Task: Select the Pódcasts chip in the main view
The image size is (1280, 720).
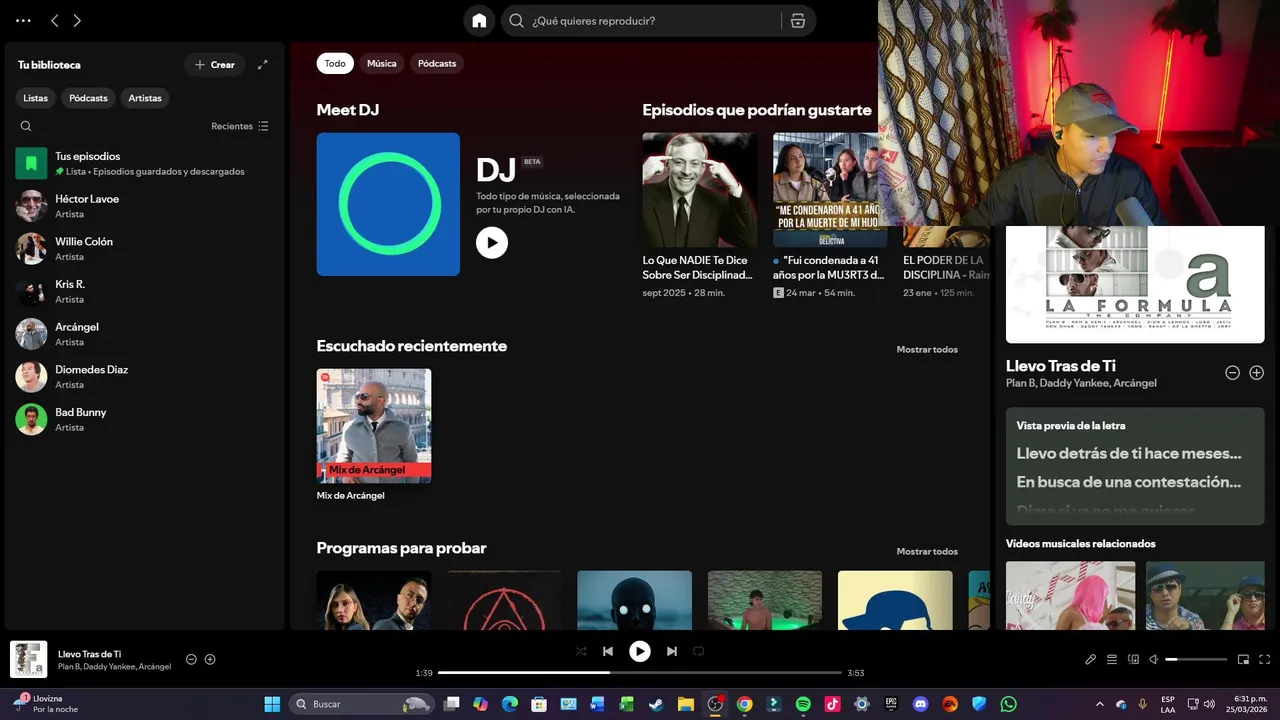Action: click(x=437, y=63)
